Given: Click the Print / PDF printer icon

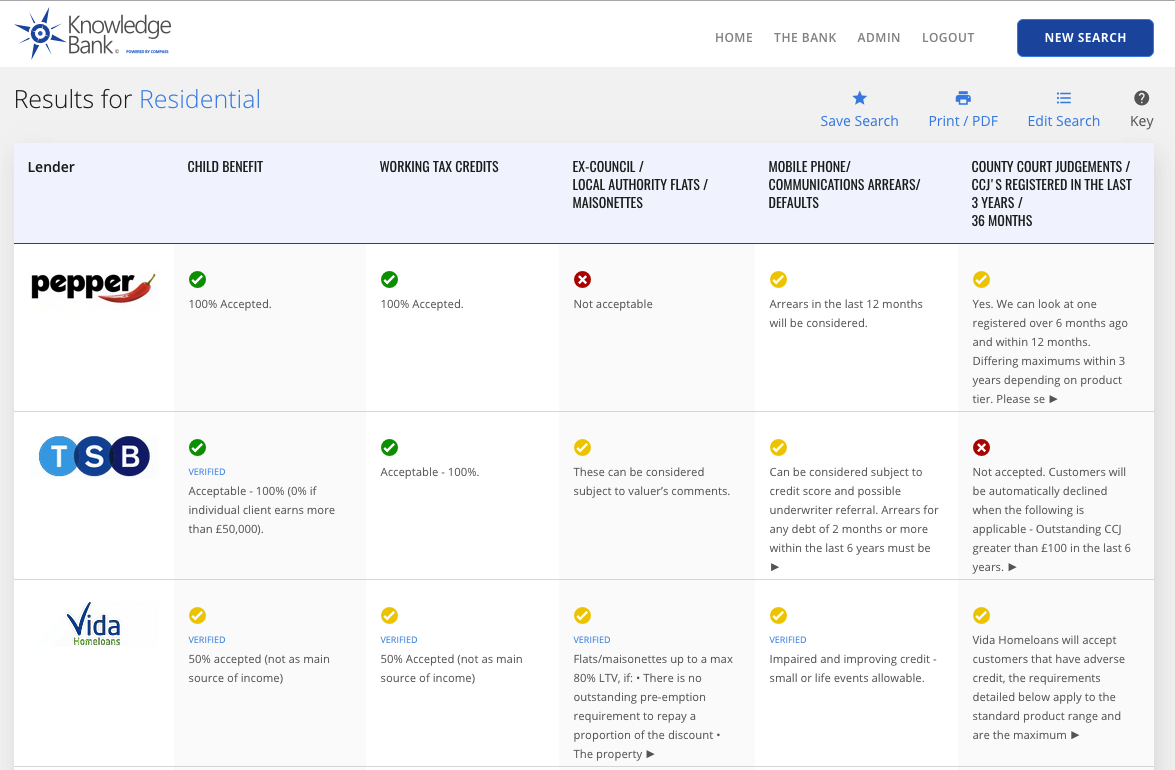Looking at the screenshot, I should point(963,98).
